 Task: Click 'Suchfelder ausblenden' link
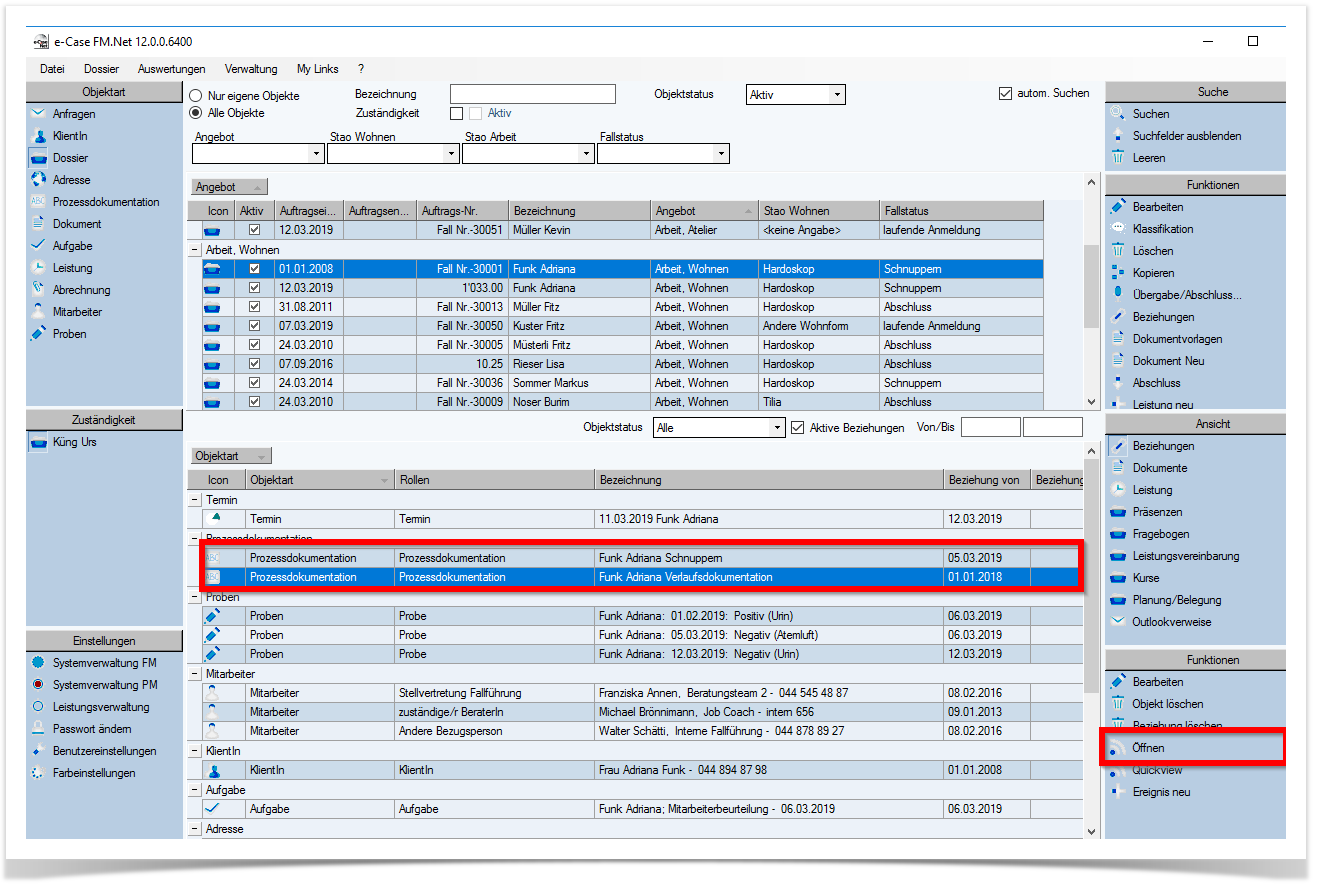pyautogui.click(x=1187, y=136)
